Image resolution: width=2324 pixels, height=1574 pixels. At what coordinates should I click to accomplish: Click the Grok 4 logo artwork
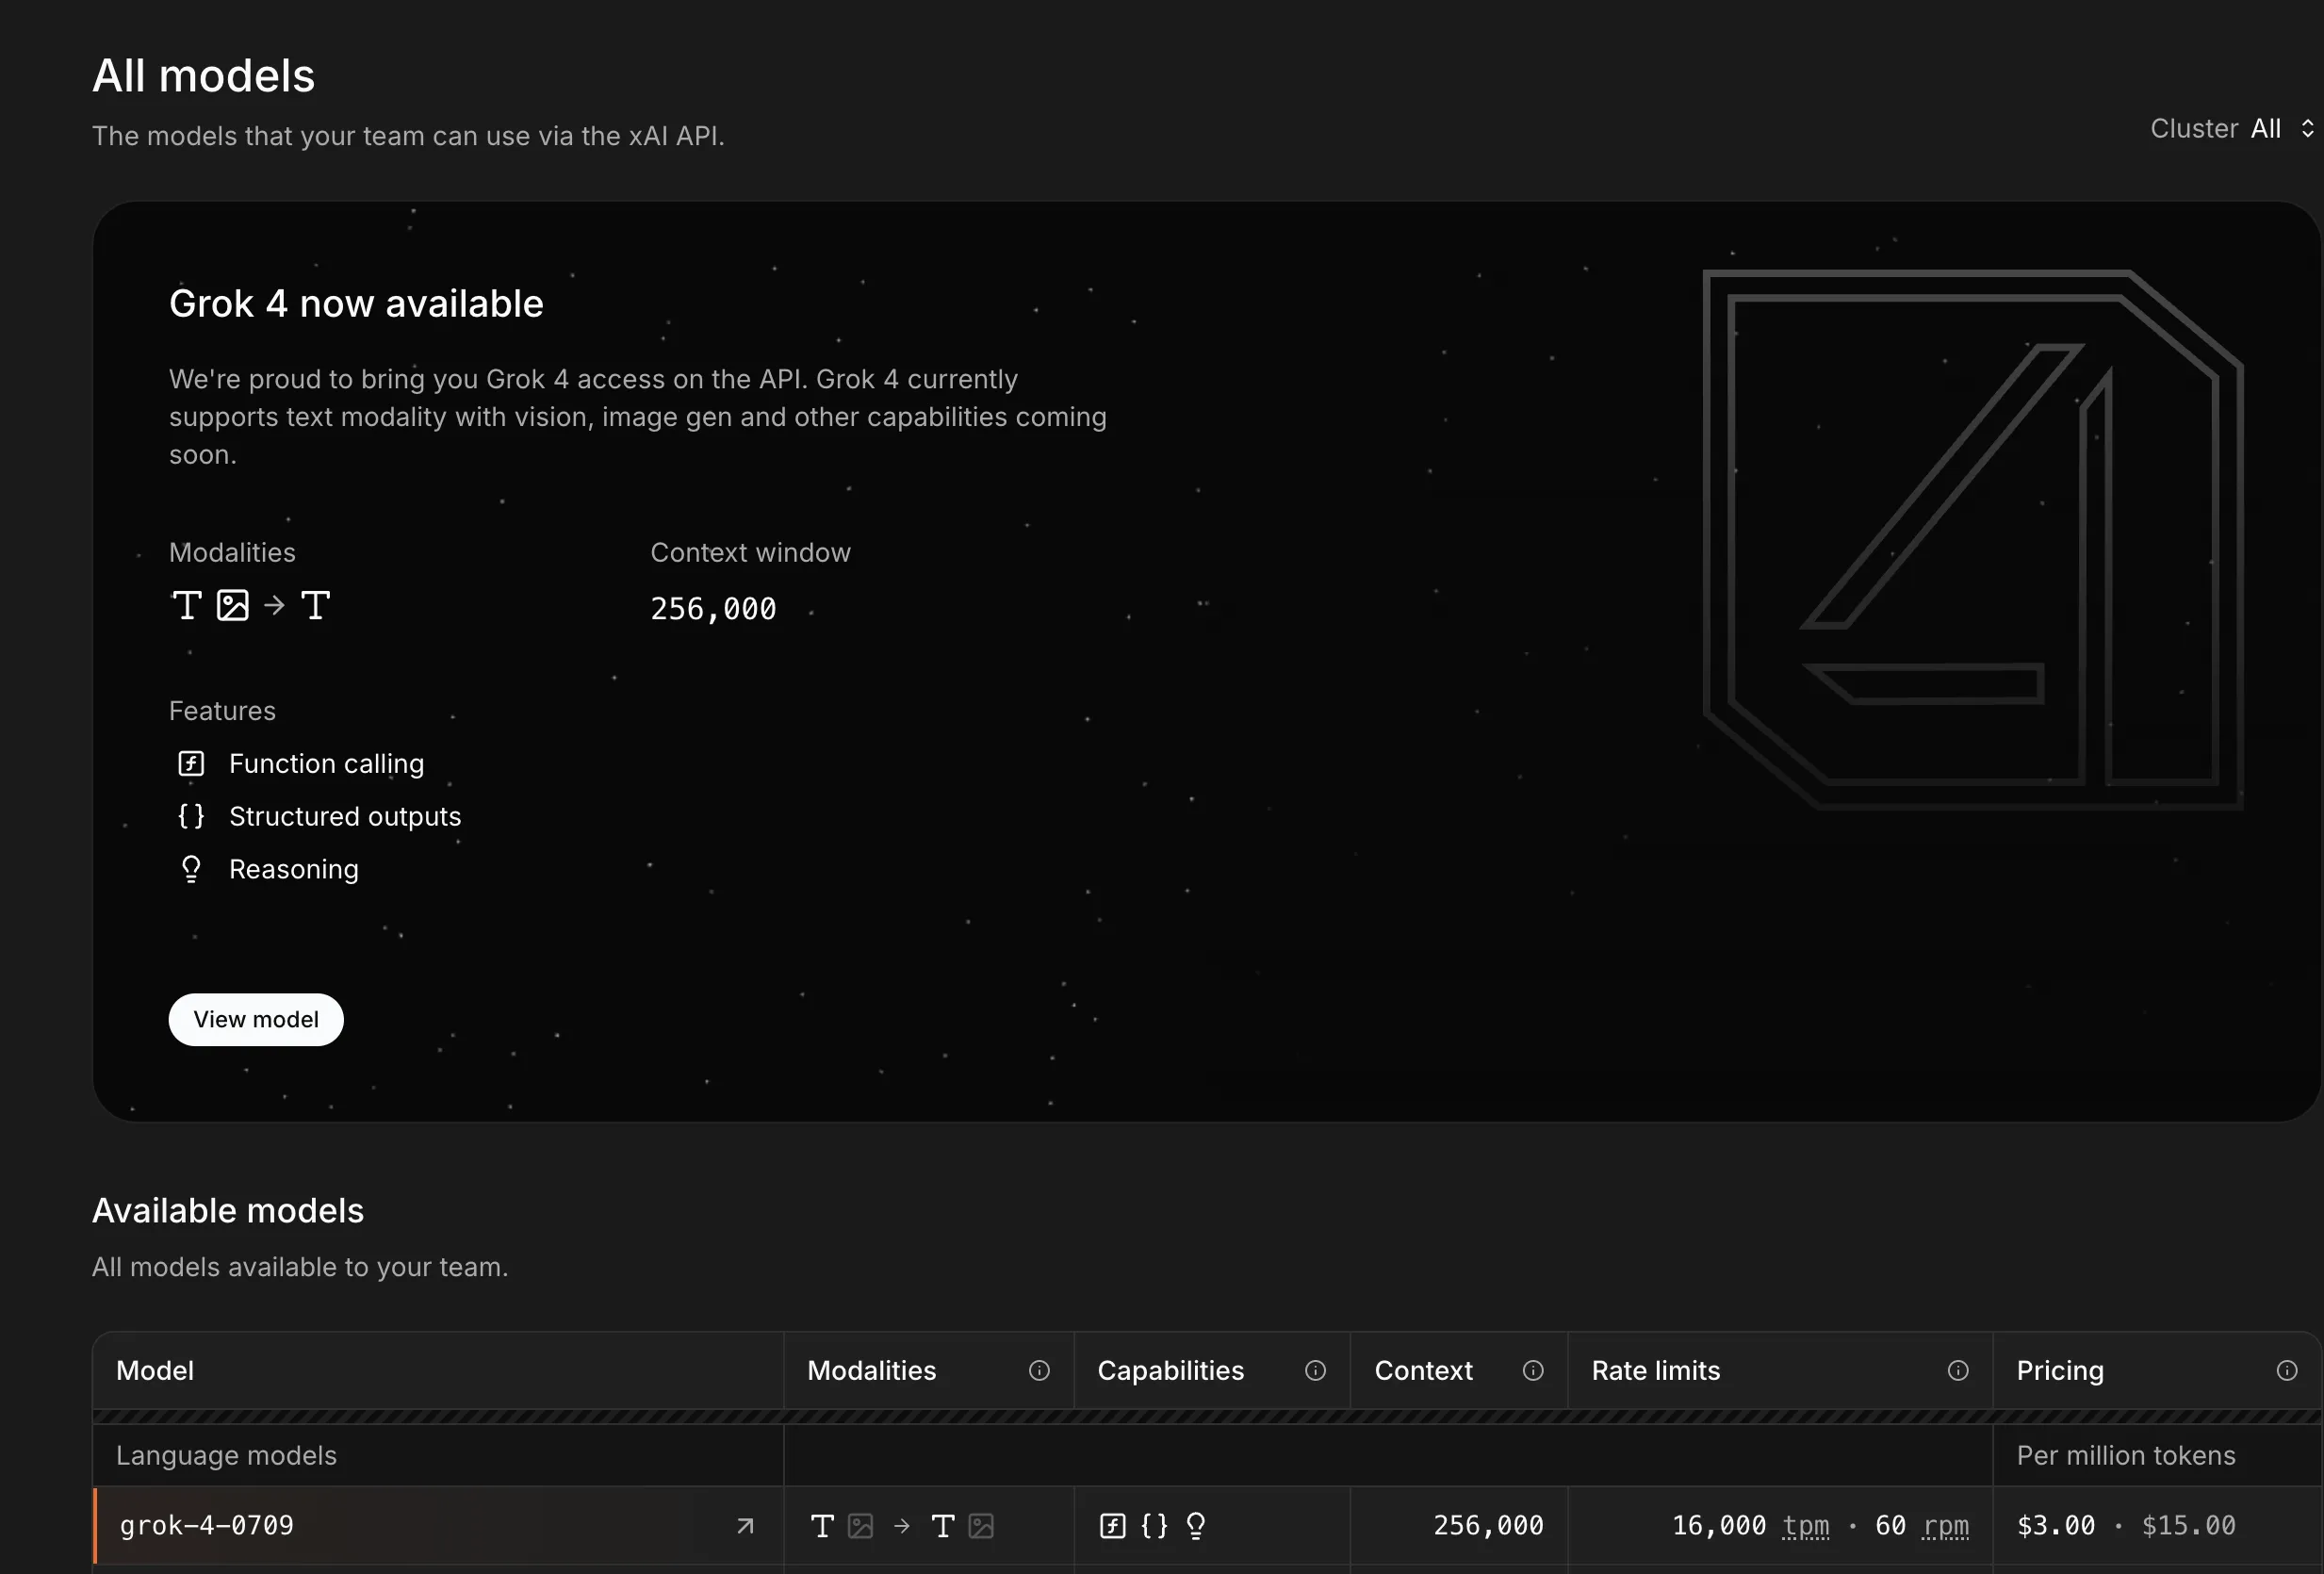click(x=1972, y=540)
